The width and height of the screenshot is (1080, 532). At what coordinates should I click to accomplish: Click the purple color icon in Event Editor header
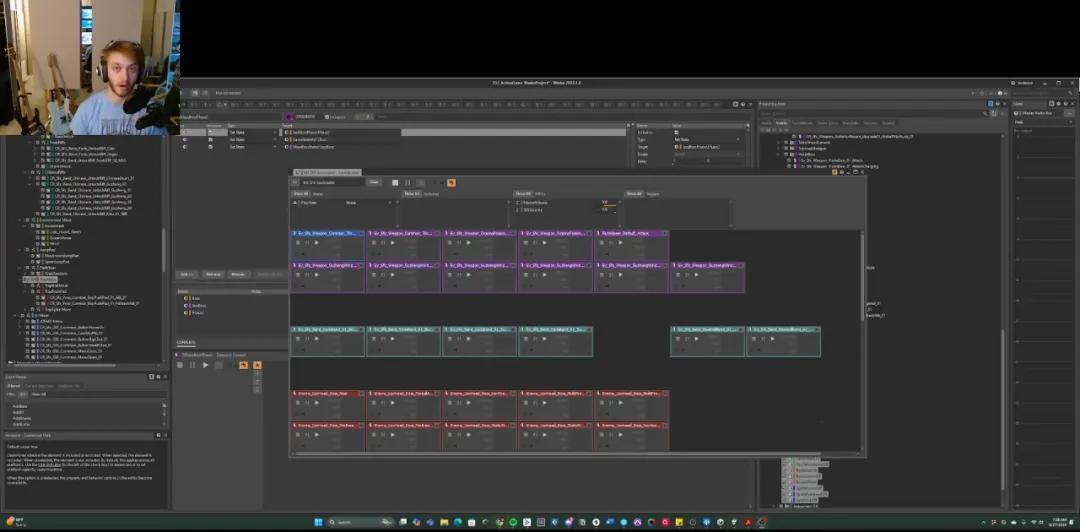click(290, 117)
